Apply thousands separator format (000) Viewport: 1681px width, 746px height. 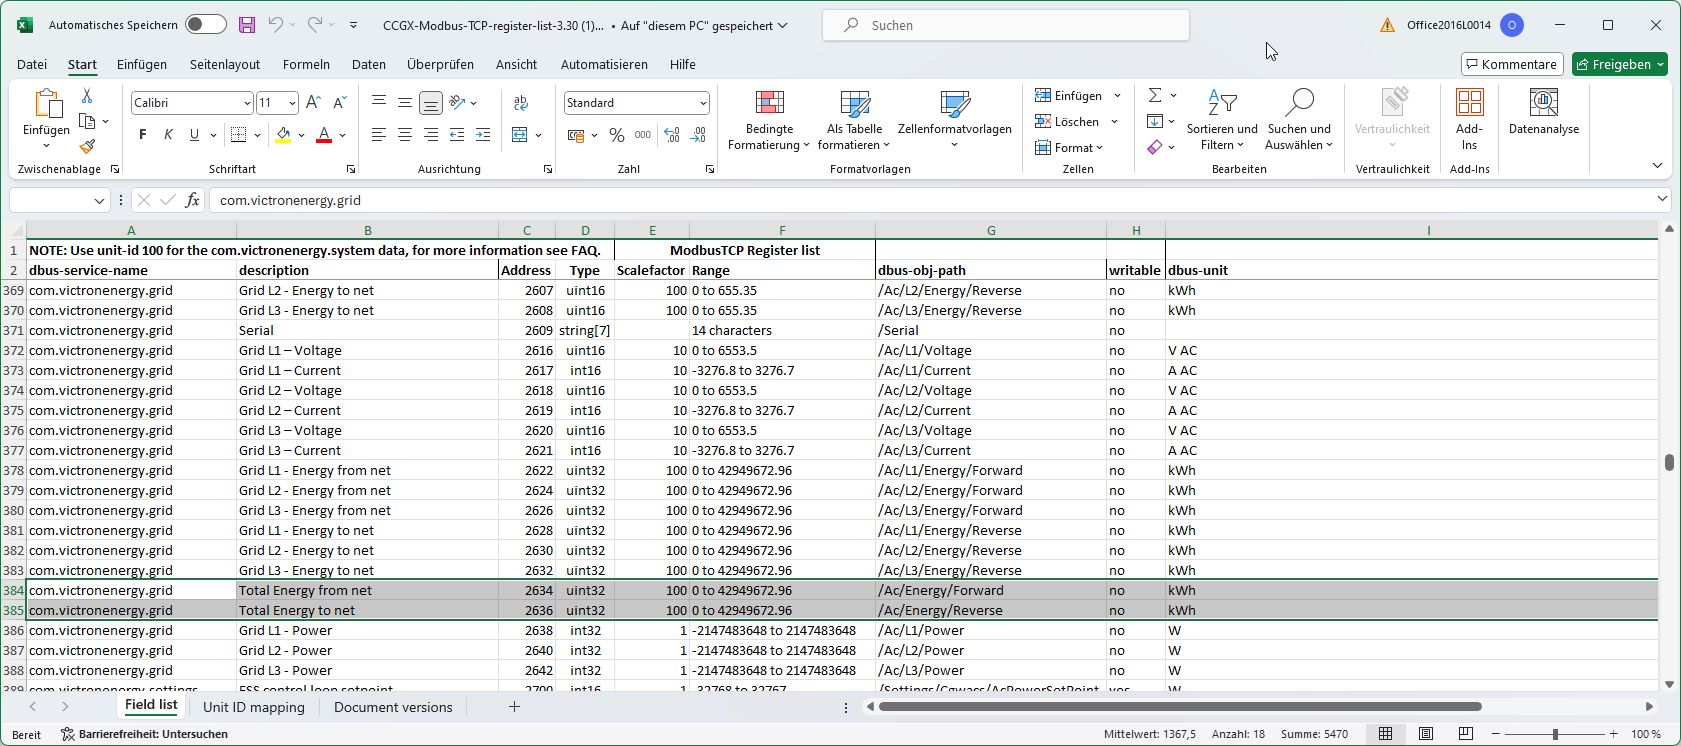pos(643,134)
